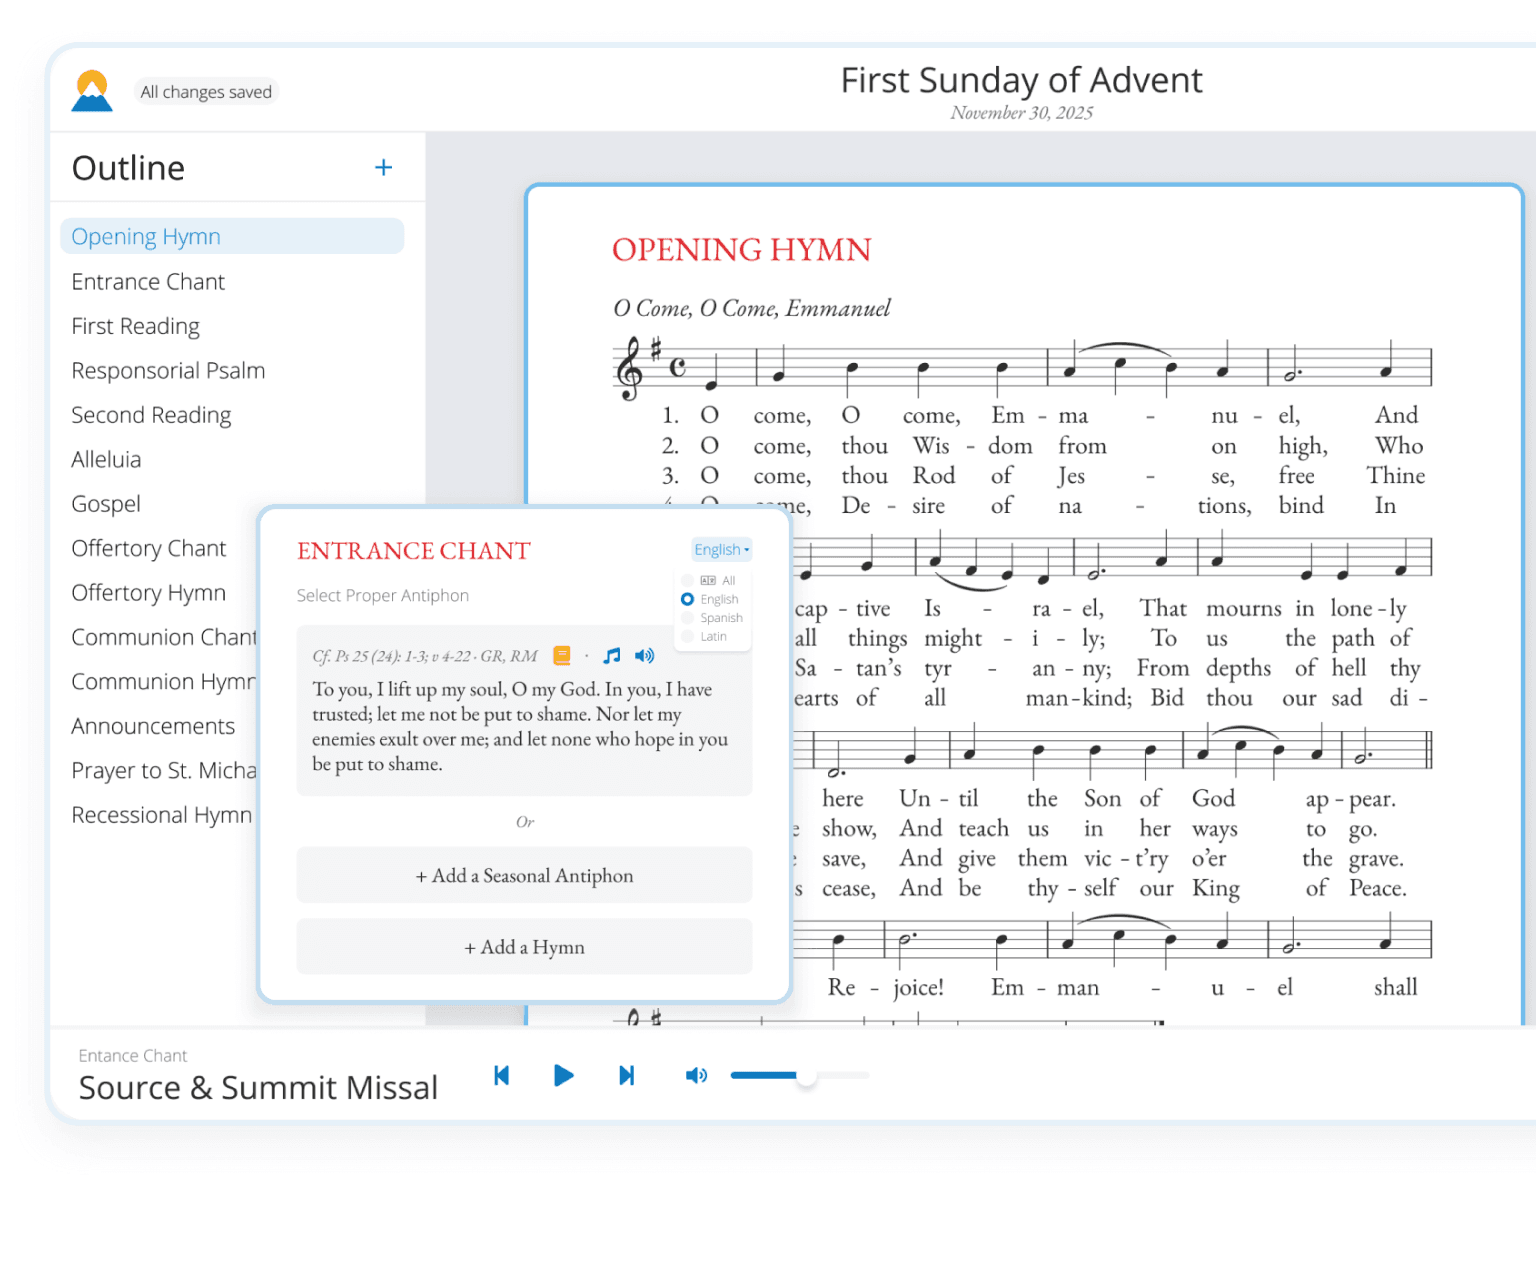Select the Latin language radio option
Image resolution: width=1536 pixels, height=1269 pixels.
(687, 636)
